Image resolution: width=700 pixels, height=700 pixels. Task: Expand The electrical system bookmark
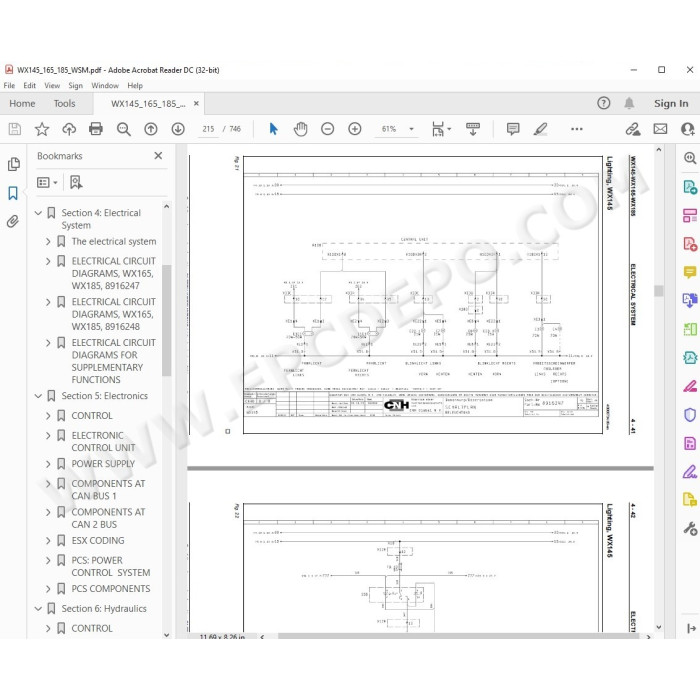pyautogui.click(x=48, y=242)
